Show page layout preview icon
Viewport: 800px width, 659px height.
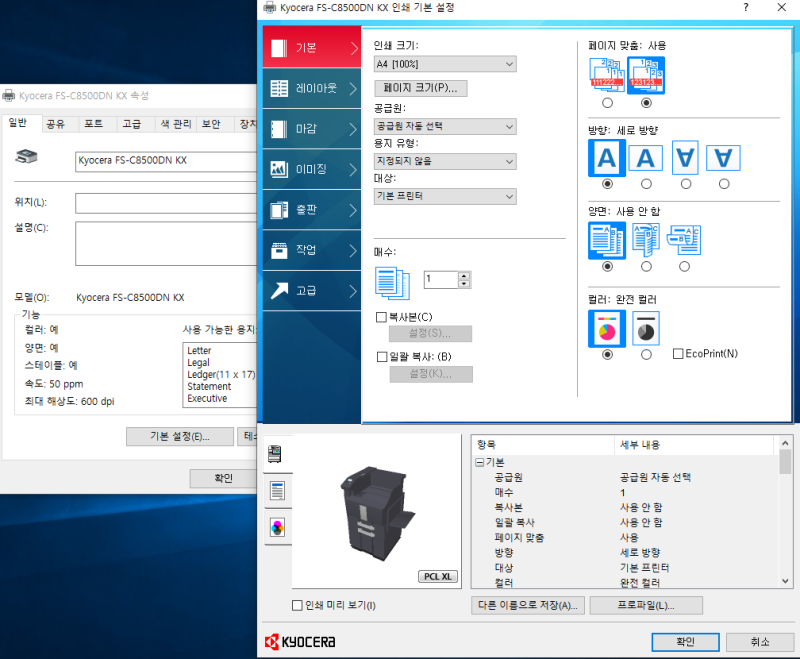click(x=277, y=491)
